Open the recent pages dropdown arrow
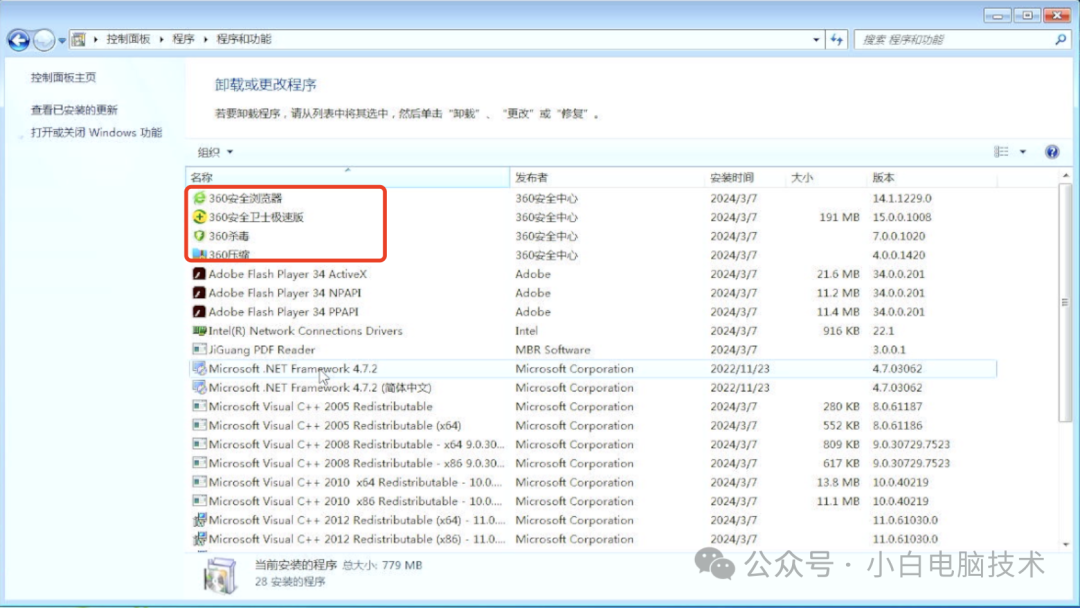 coord(62,41)
